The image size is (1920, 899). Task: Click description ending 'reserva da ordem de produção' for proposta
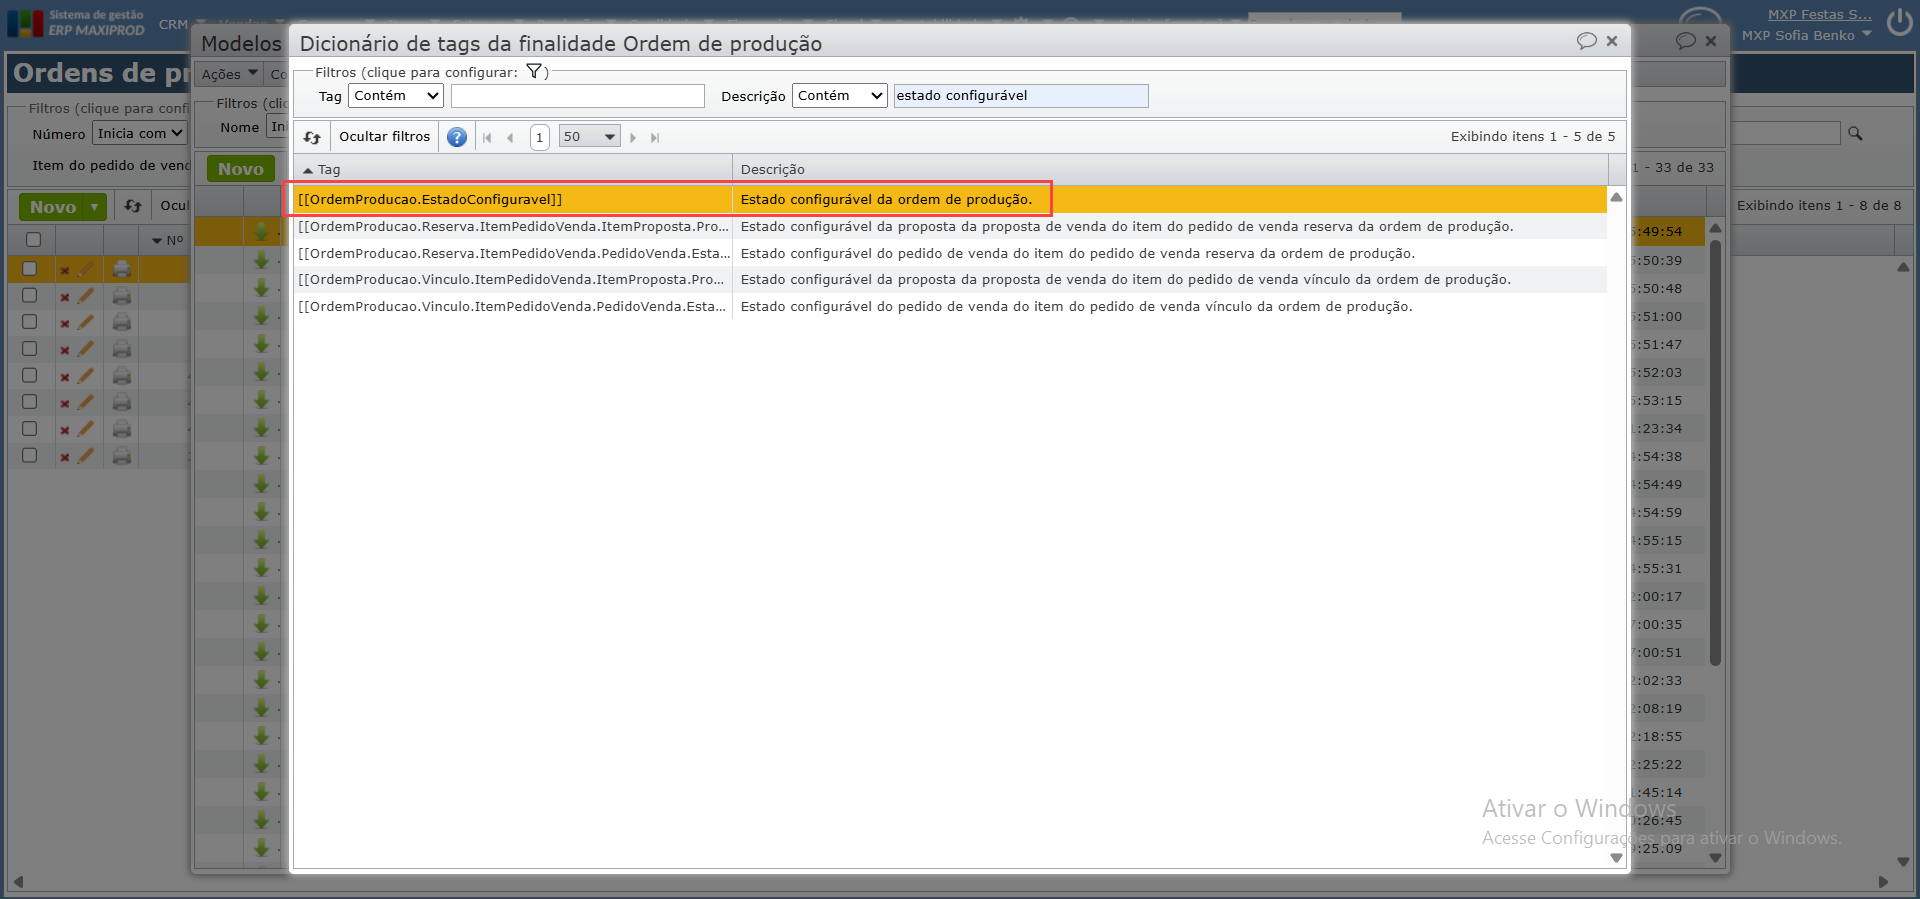tap(1127, 226)
